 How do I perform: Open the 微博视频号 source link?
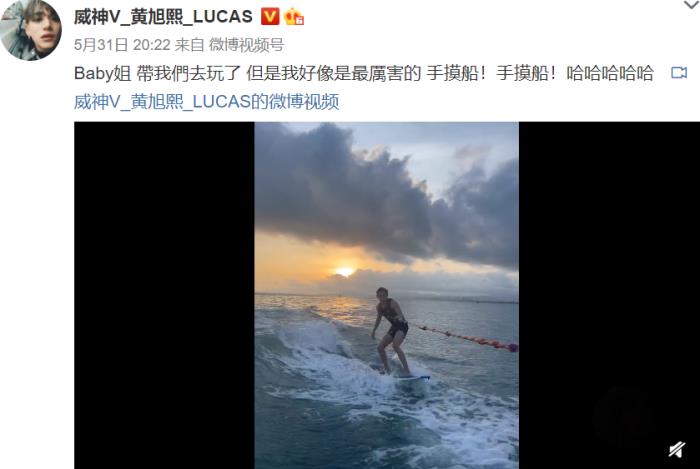click(246, 45)
